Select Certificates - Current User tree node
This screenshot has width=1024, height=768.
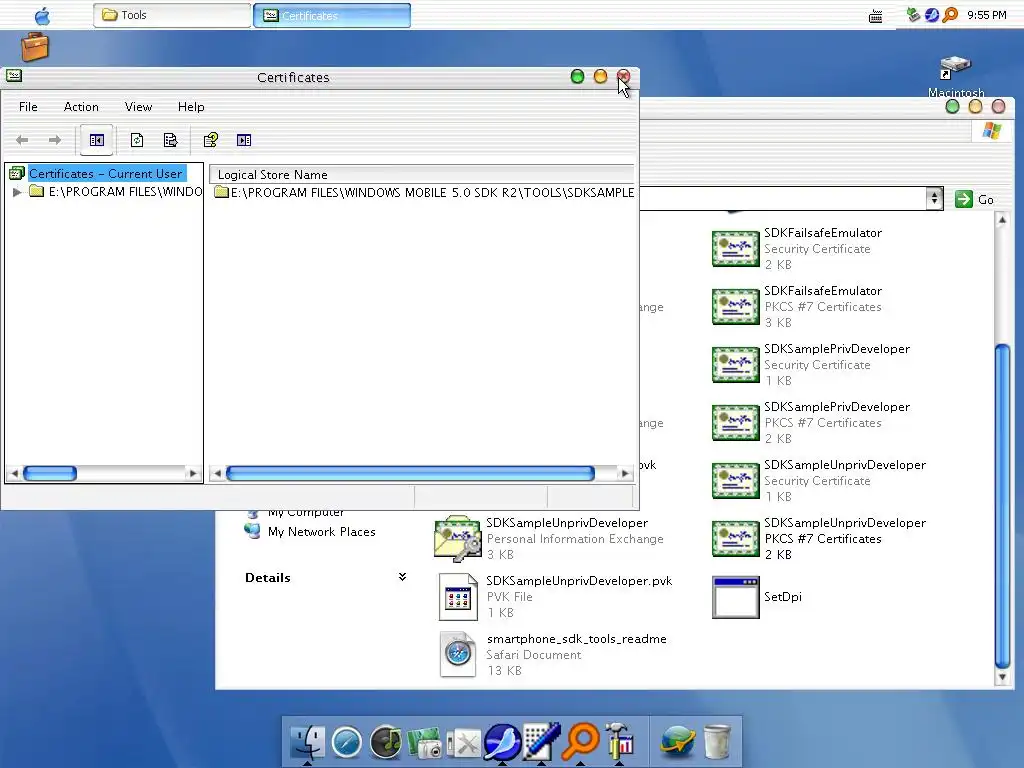106,174
